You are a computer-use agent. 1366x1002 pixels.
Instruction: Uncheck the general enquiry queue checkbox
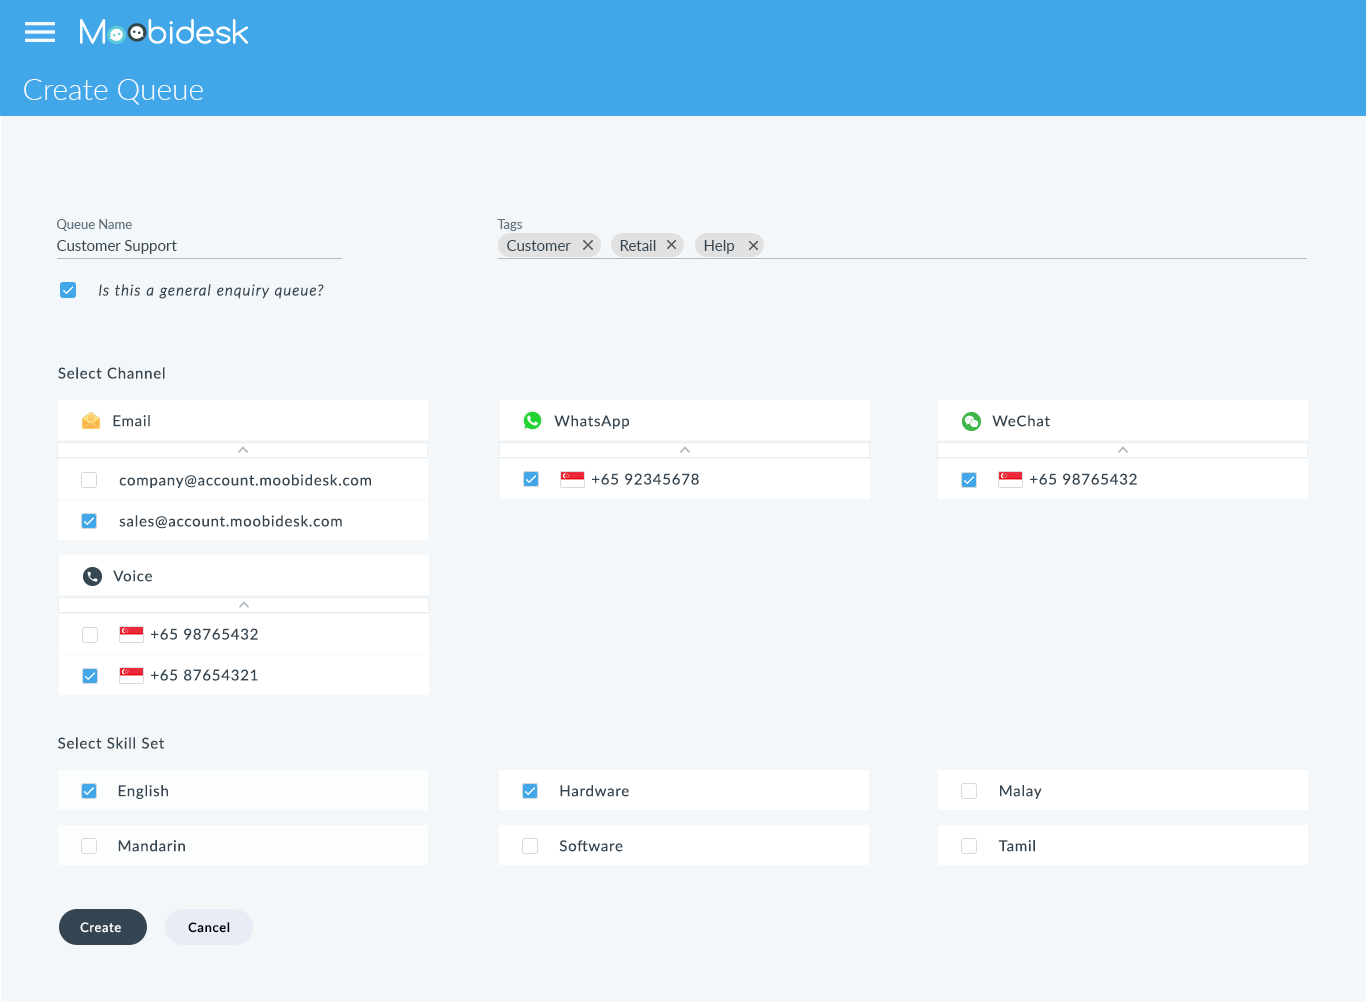pyautogui.click(x=68, y=290)
